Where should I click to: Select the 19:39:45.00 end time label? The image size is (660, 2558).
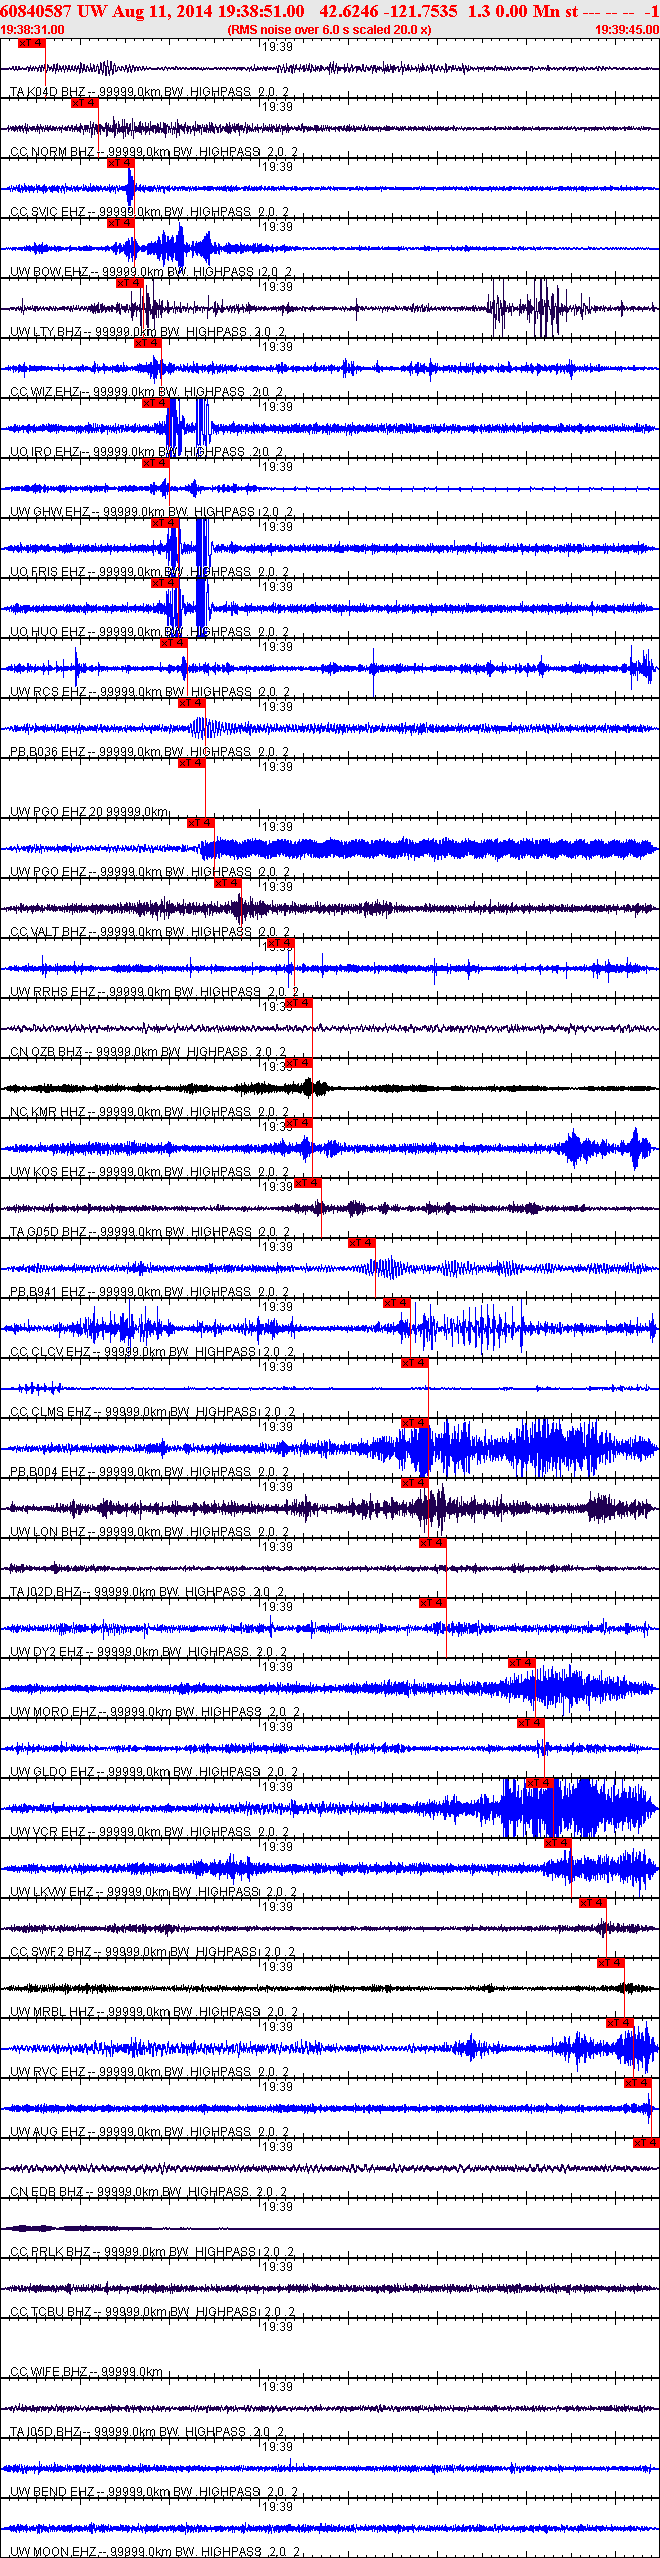[x=627, y=30]
